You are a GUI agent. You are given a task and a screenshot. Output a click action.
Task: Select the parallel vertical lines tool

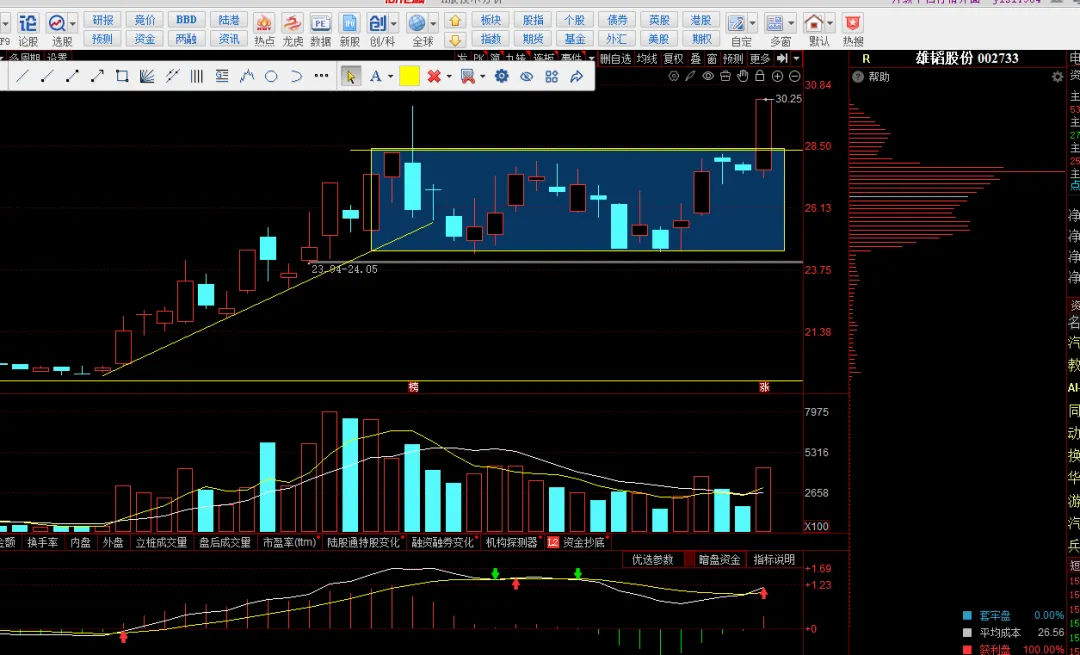tap(196, 76)
